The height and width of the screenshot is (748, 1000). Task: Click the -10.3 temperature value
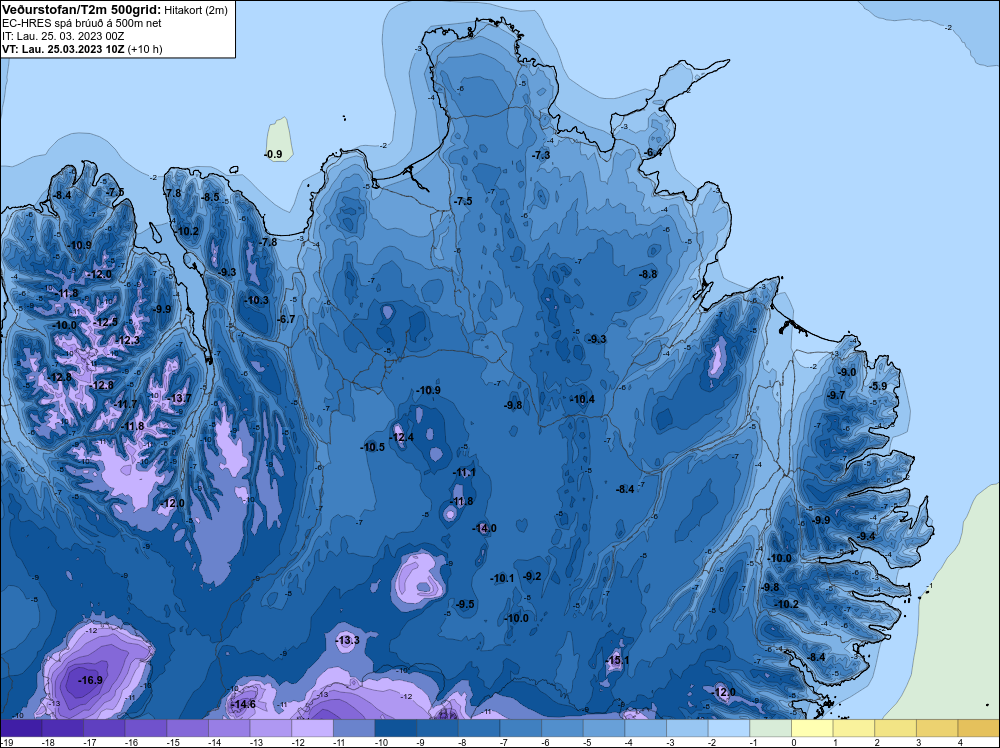[x=256, y=300]
